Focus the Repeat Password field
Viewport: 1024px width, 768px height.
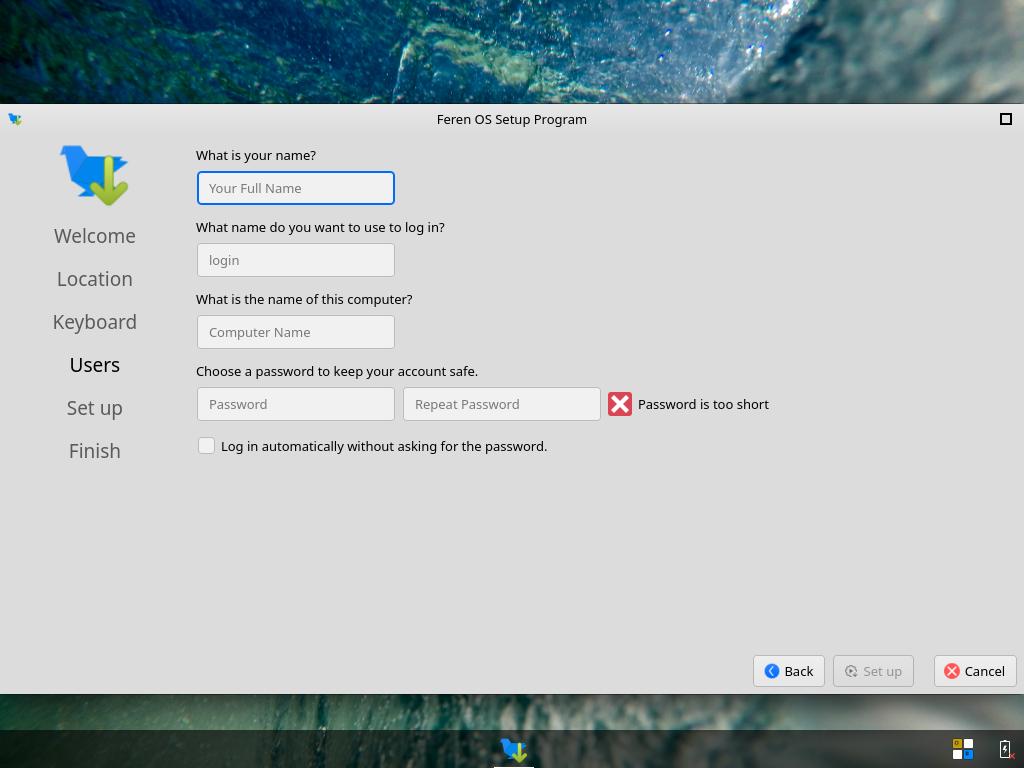click(x=502, y=404)
